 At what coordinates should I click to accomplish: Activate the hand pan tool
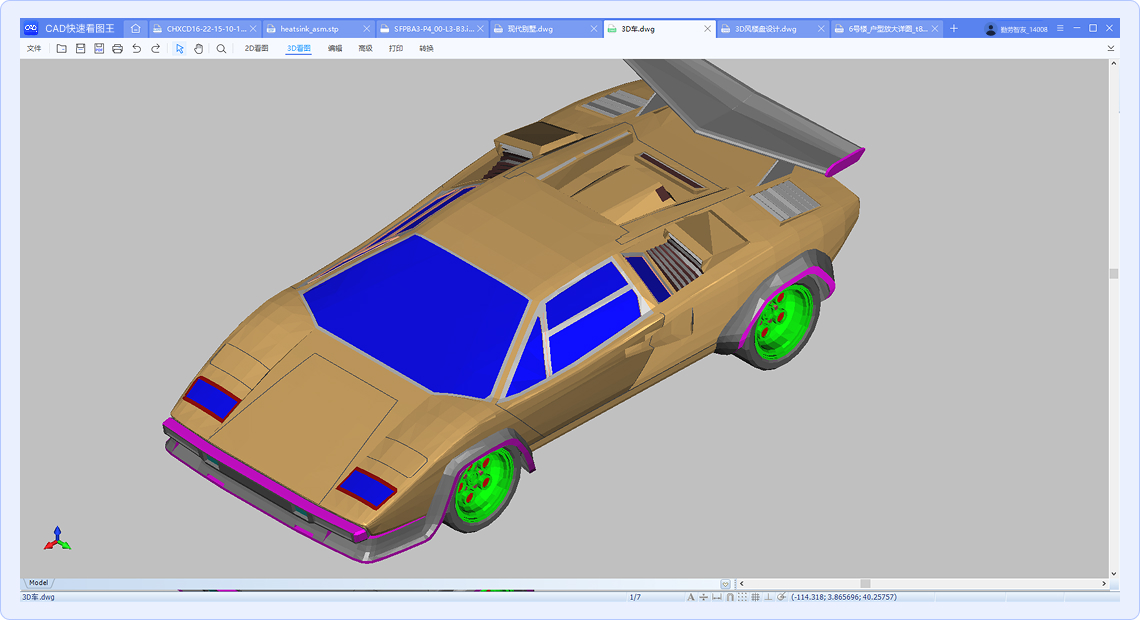[198, 49]
